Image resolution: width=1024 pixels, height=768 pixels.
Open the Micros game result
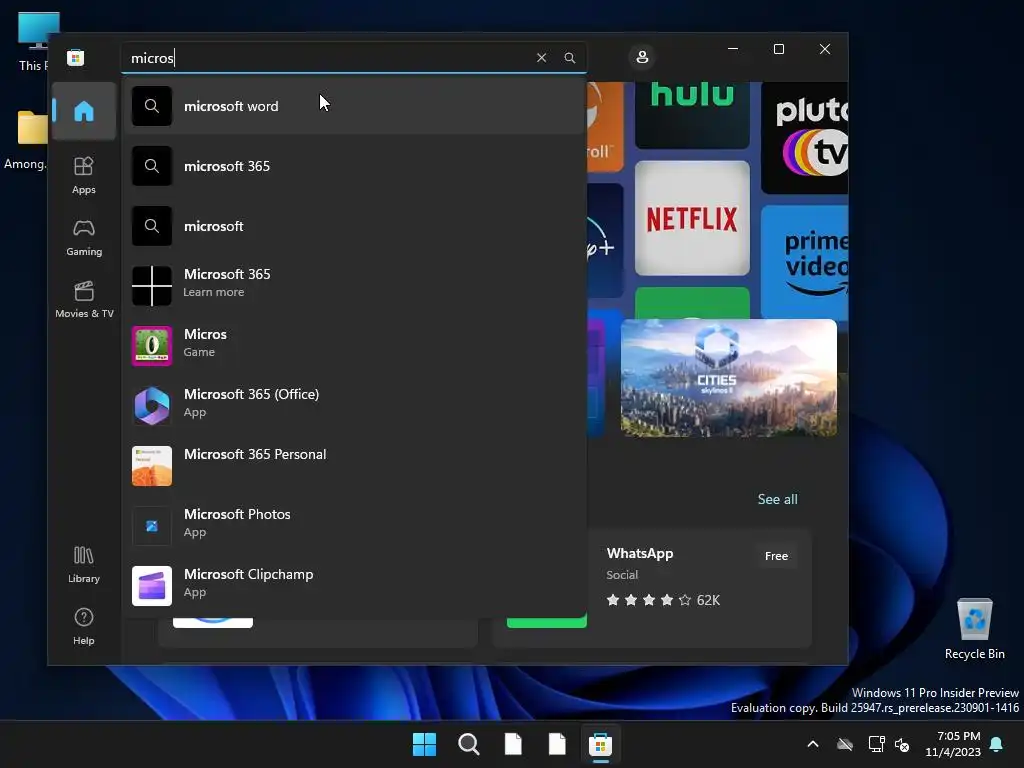click(x=354, y=345)
